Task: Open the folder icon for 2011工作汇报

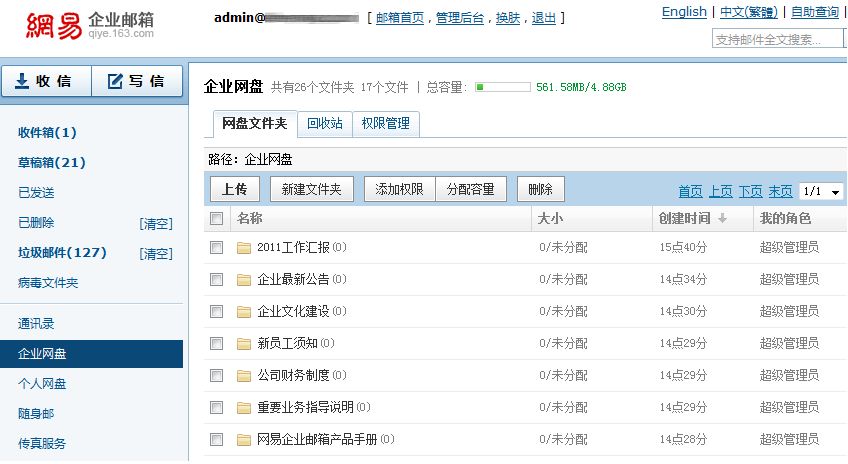Action: click(244, 248)
